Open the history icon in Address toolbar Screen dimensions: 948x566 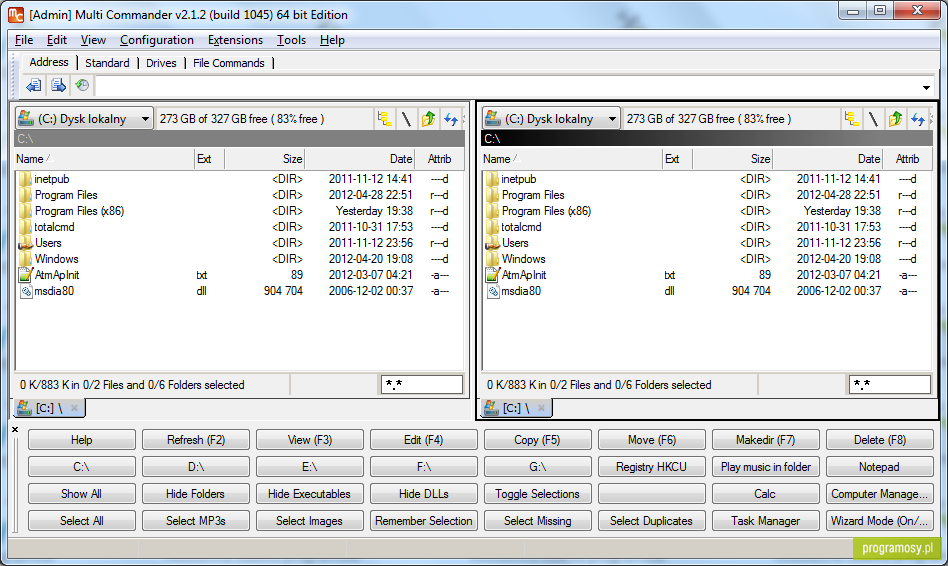click(82, 85)
